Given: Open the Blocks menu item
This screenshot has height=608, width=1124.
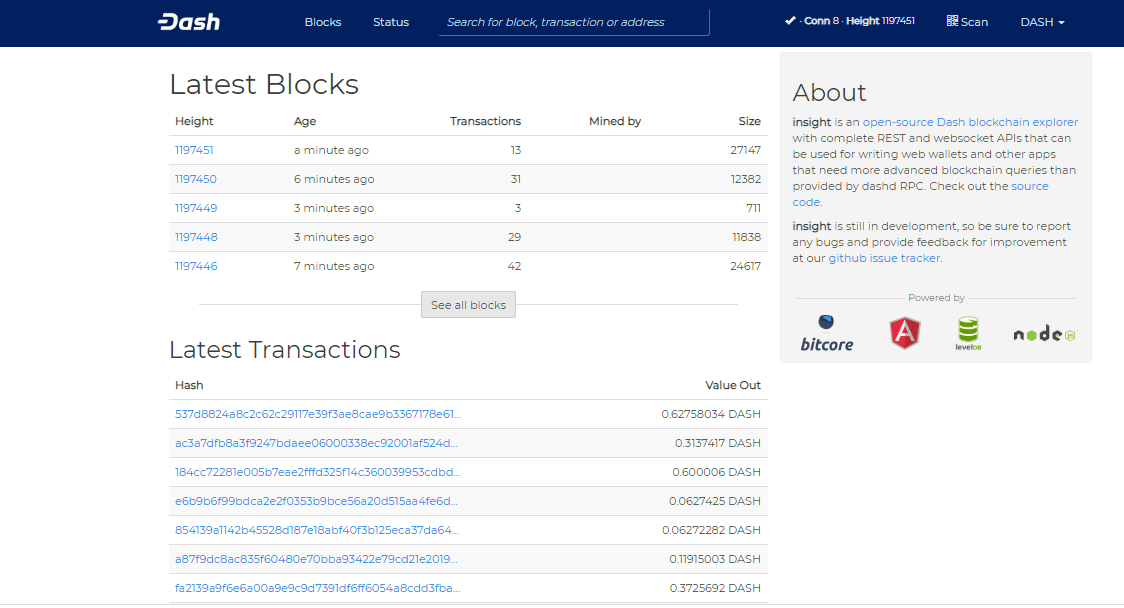Looking at the screenshot, I should tap(323, 22).
